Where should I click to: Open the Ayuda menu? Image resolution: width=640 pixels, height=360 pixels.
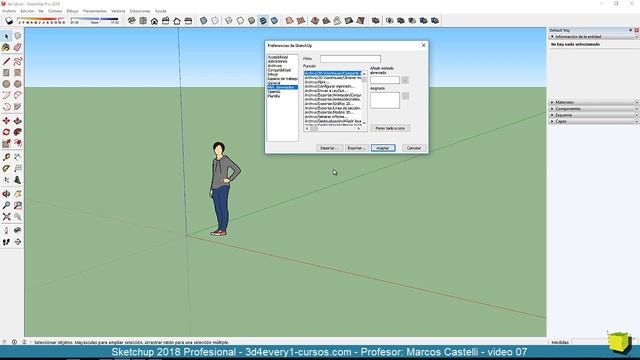click(x=160, y=11)
